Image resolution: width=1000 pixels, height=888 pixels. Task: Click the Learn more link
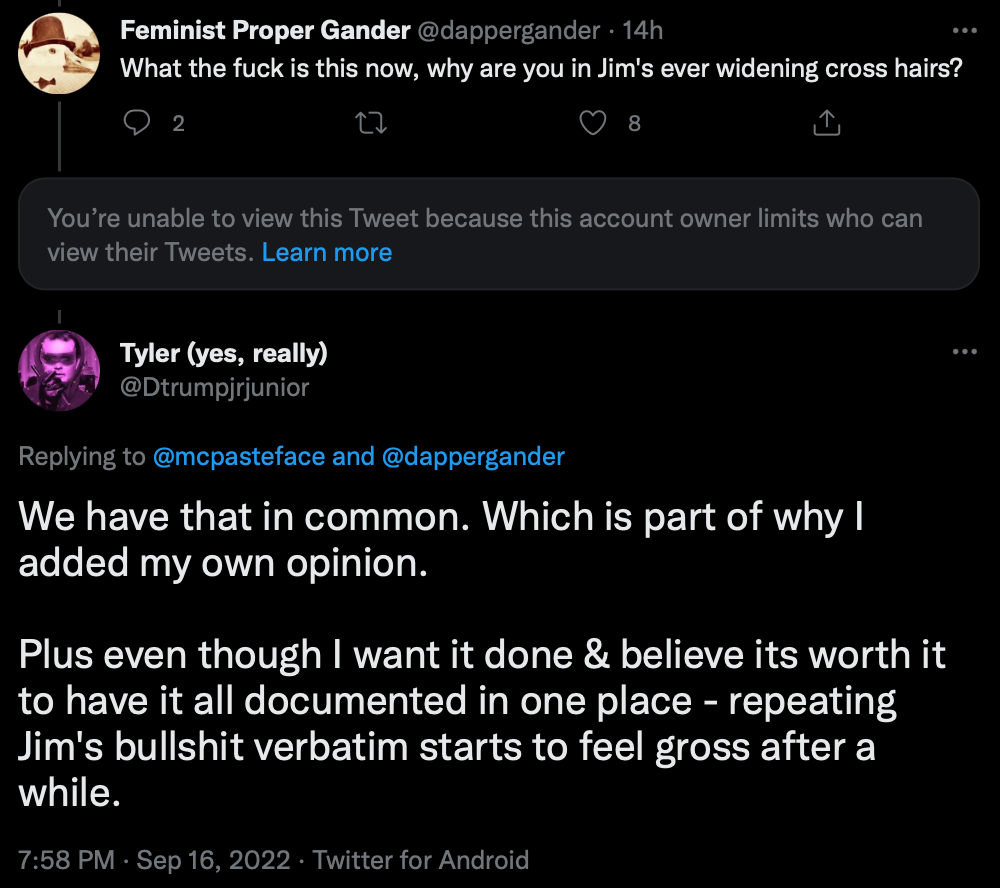[327, 253]
